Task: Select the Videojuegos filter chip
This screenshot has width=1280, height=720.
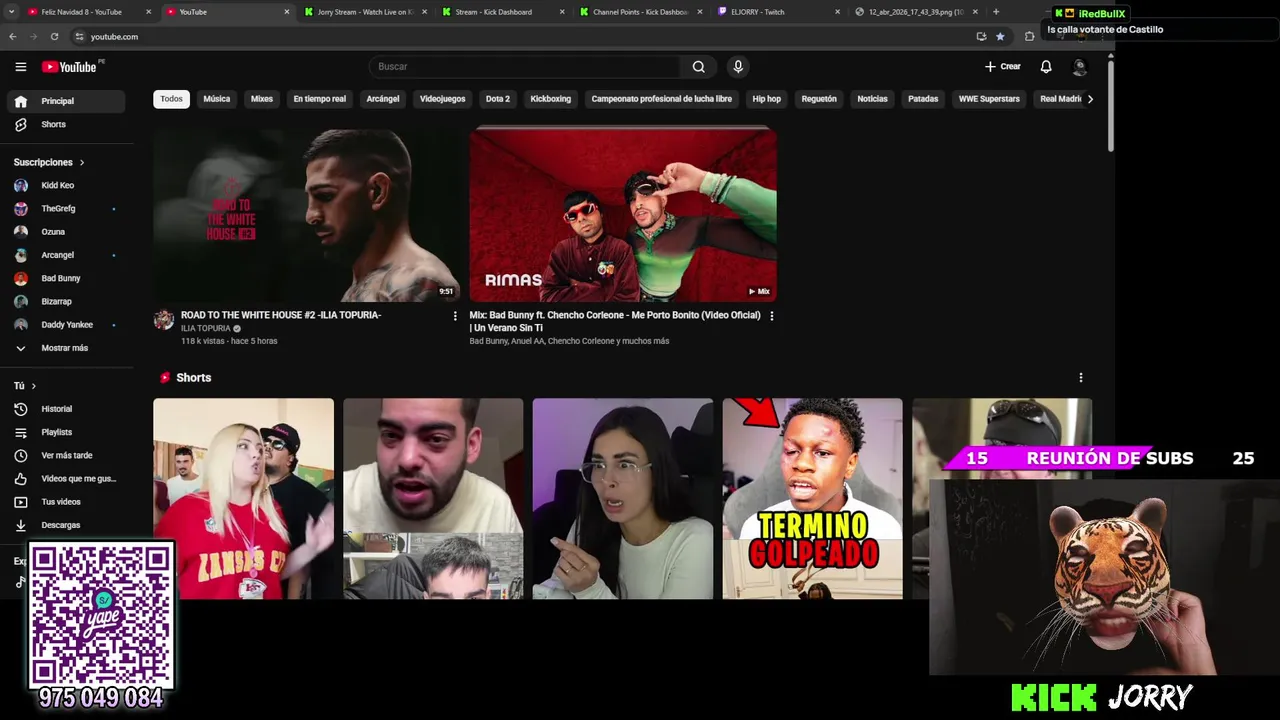Action: click(x=443, y=99)
